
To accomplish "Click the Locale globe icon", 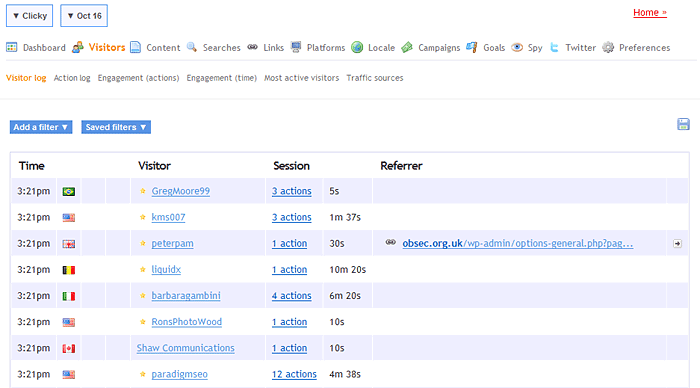I will coord(357,47).
